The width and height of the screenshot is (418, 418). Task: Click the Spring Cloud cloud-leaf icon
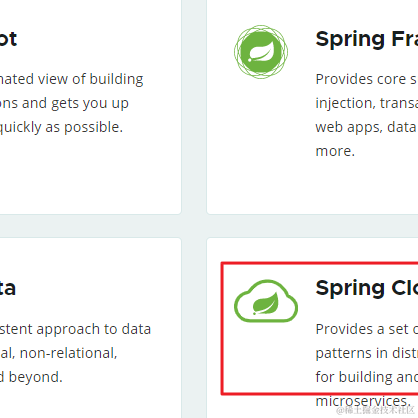[x=266, y=301]
